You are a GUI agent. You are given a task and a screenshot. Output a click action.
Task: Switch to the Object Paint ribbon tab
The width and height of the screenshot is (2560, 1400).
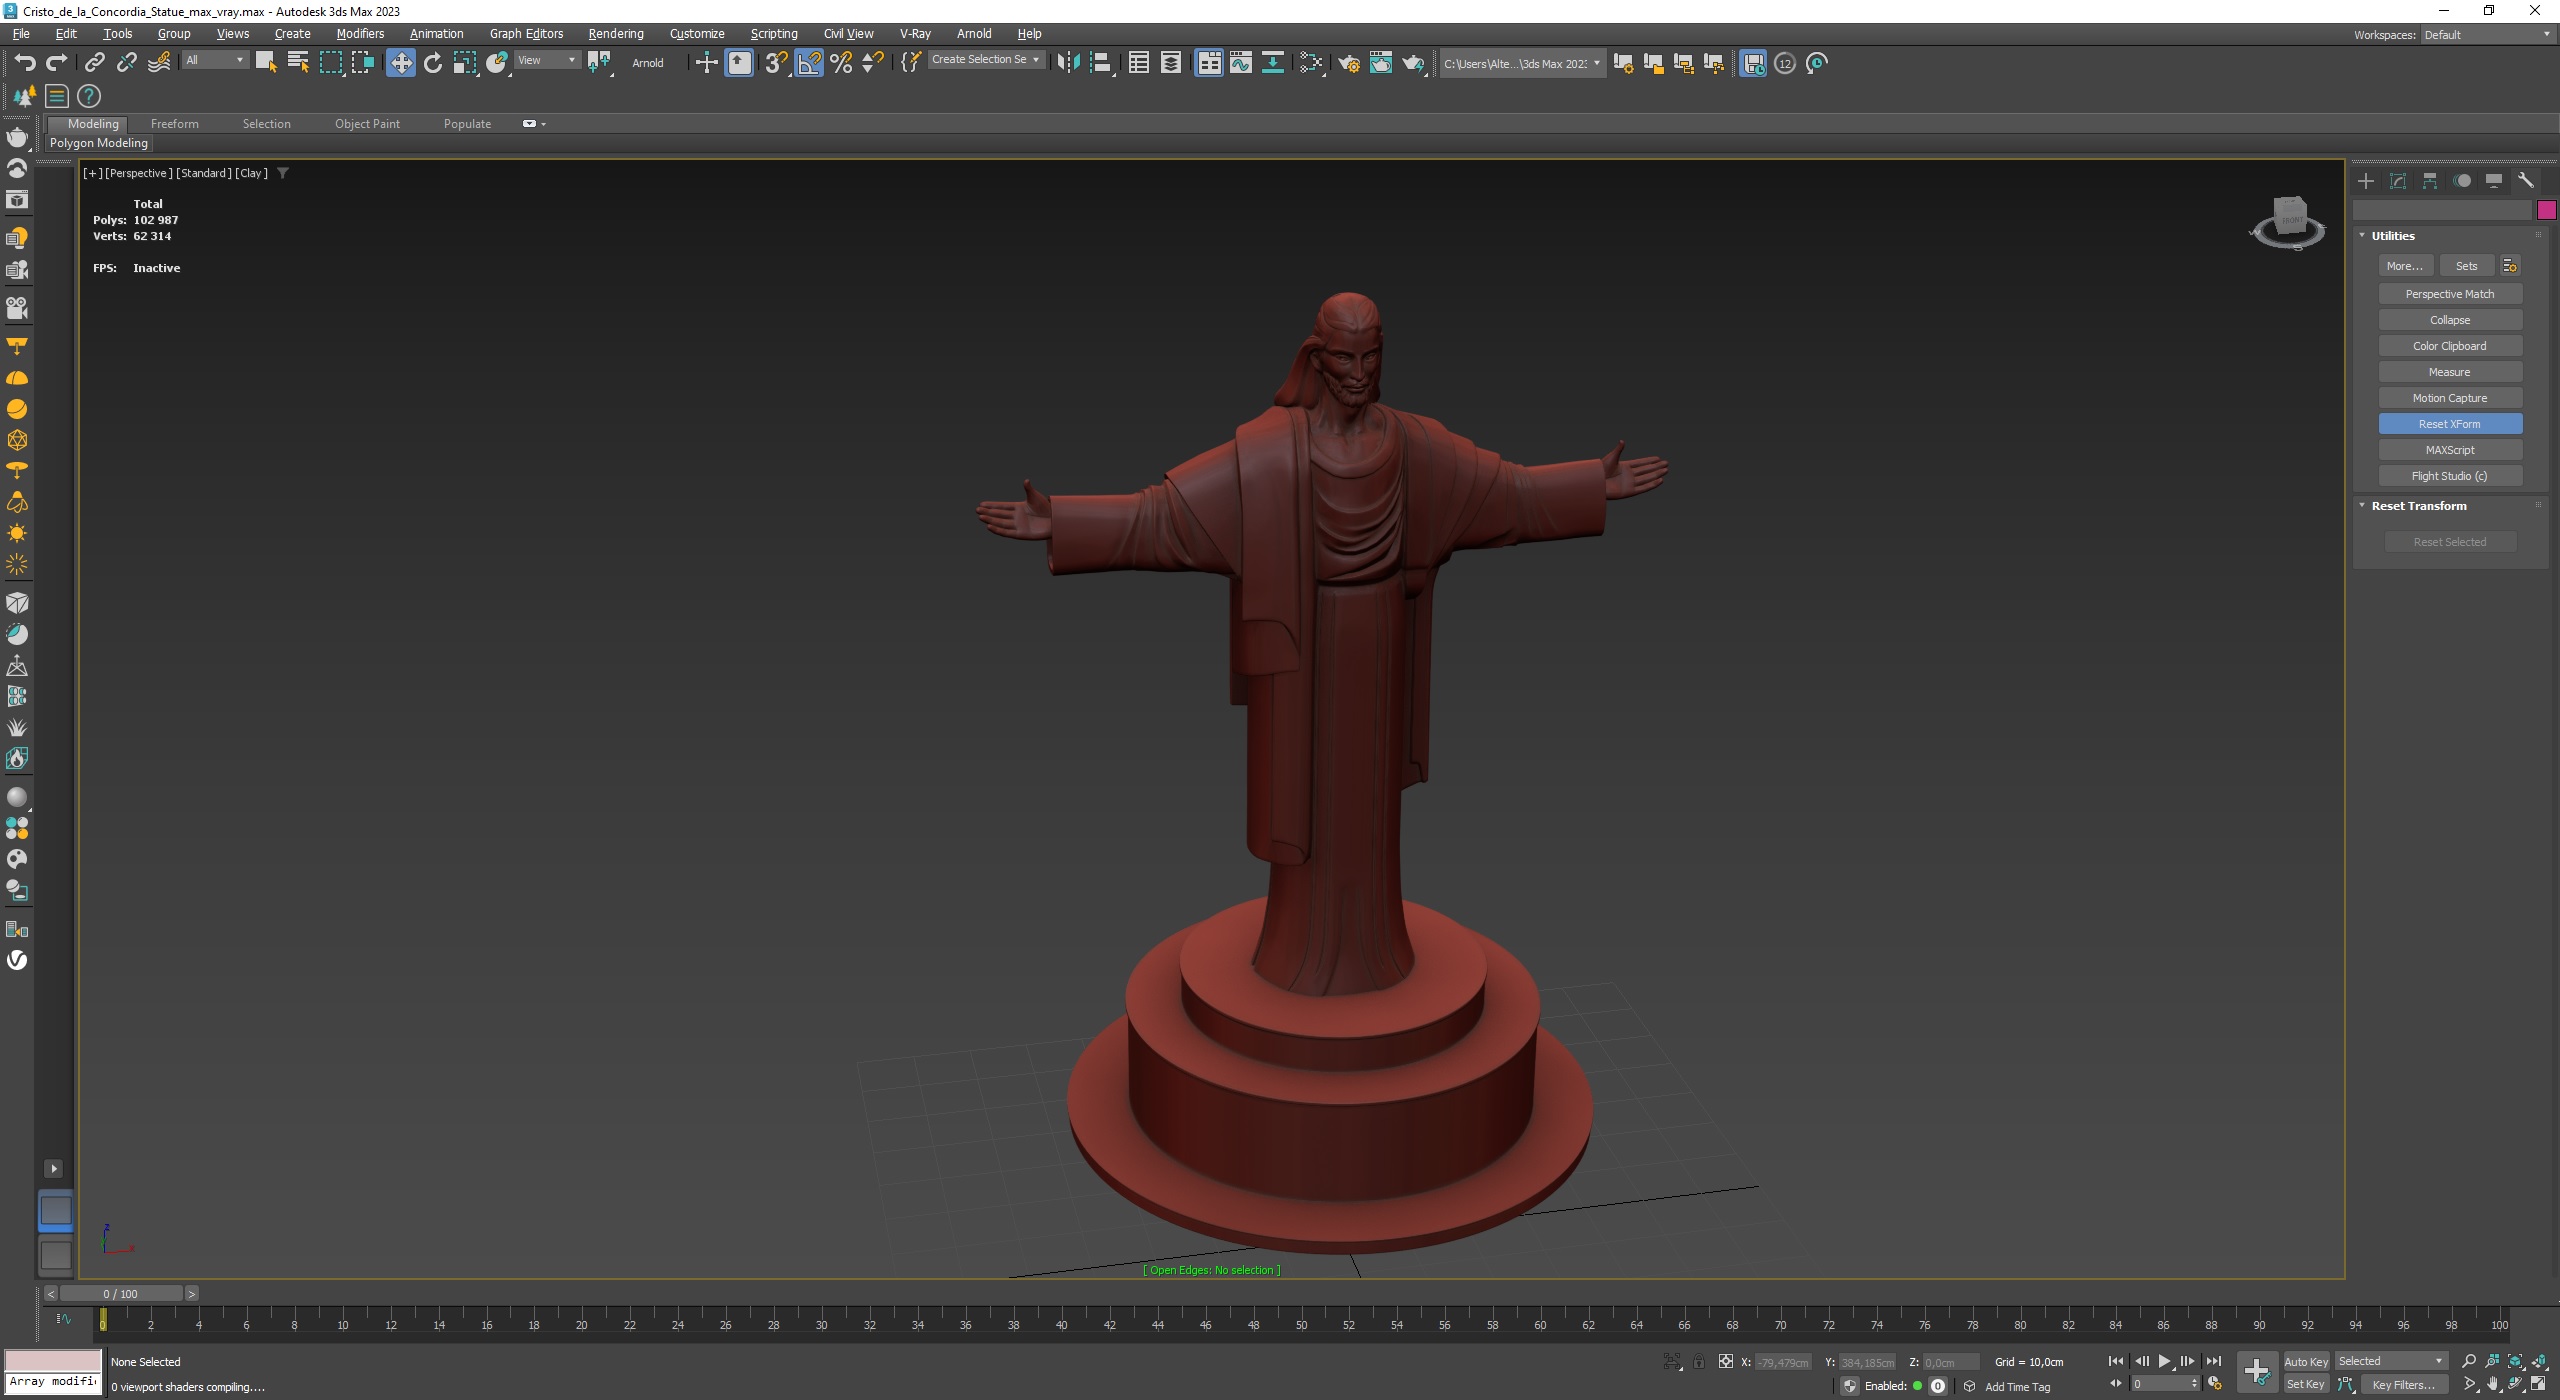pos(367,124)
